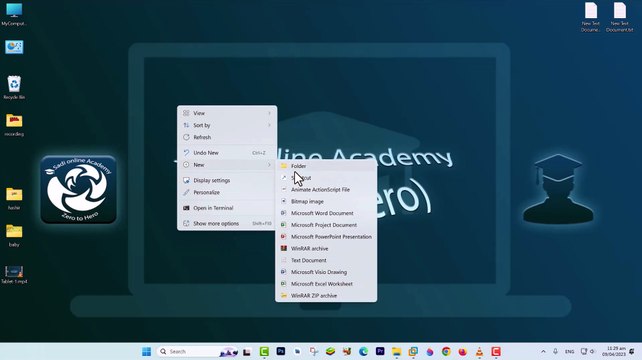Select the recording folder on desktop
Screen dimensions: 642x360
click(x=14, y=125)
